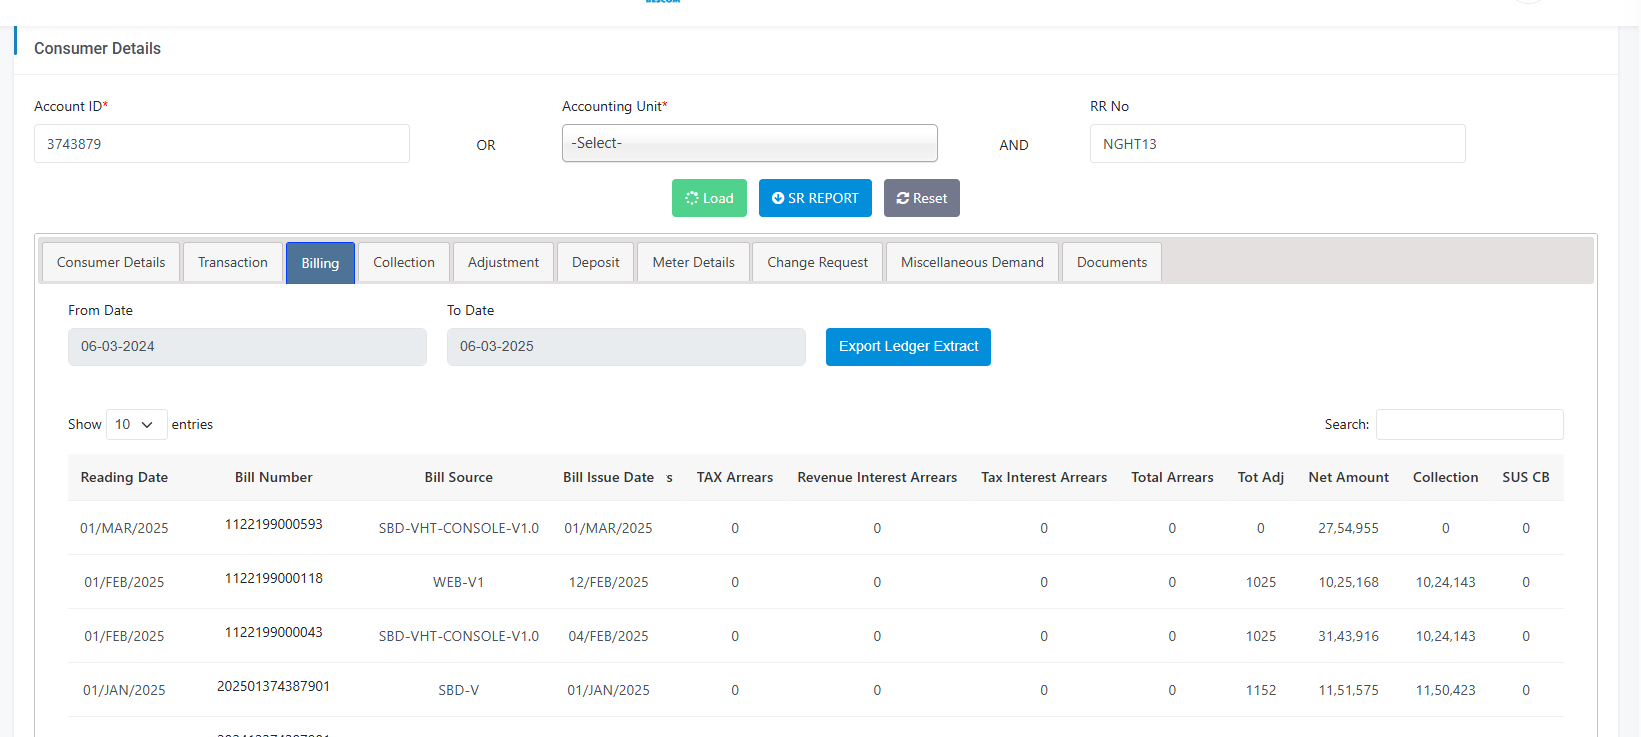Screen dimensions: 1641x737
Task: Click net amount 10,25,168
Action: point(1348,582)
